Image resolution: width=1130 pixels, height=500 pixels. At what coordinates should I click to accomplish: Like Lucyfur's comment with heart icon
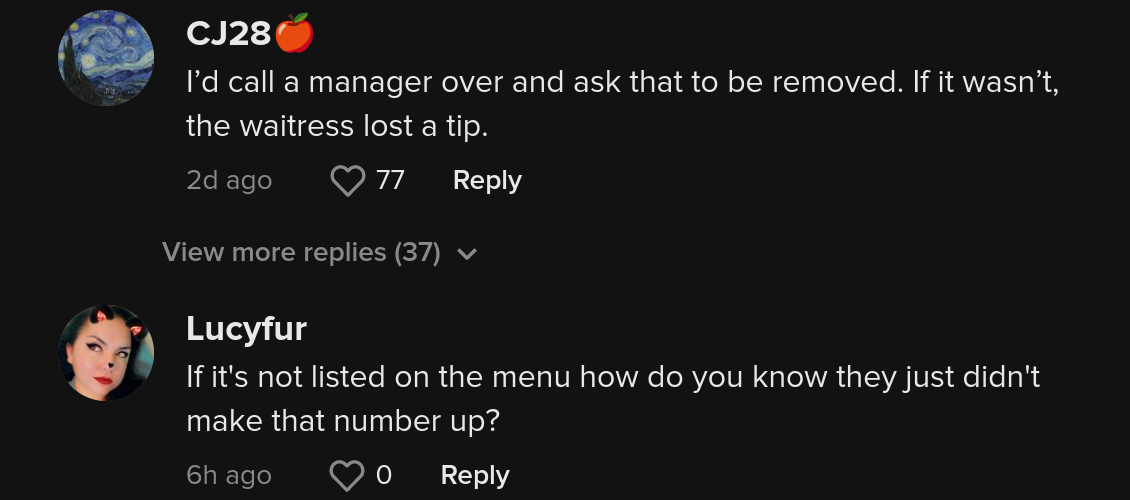coord(347,476)
